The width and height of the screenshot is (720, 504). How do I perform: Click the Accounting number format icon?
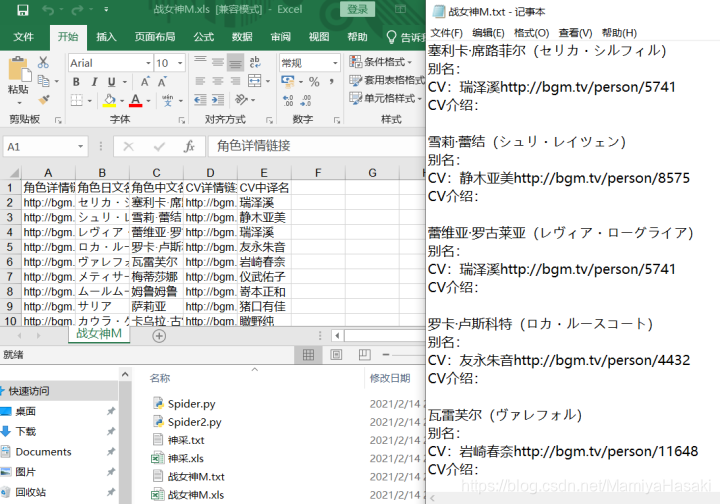tap(288, 82)
